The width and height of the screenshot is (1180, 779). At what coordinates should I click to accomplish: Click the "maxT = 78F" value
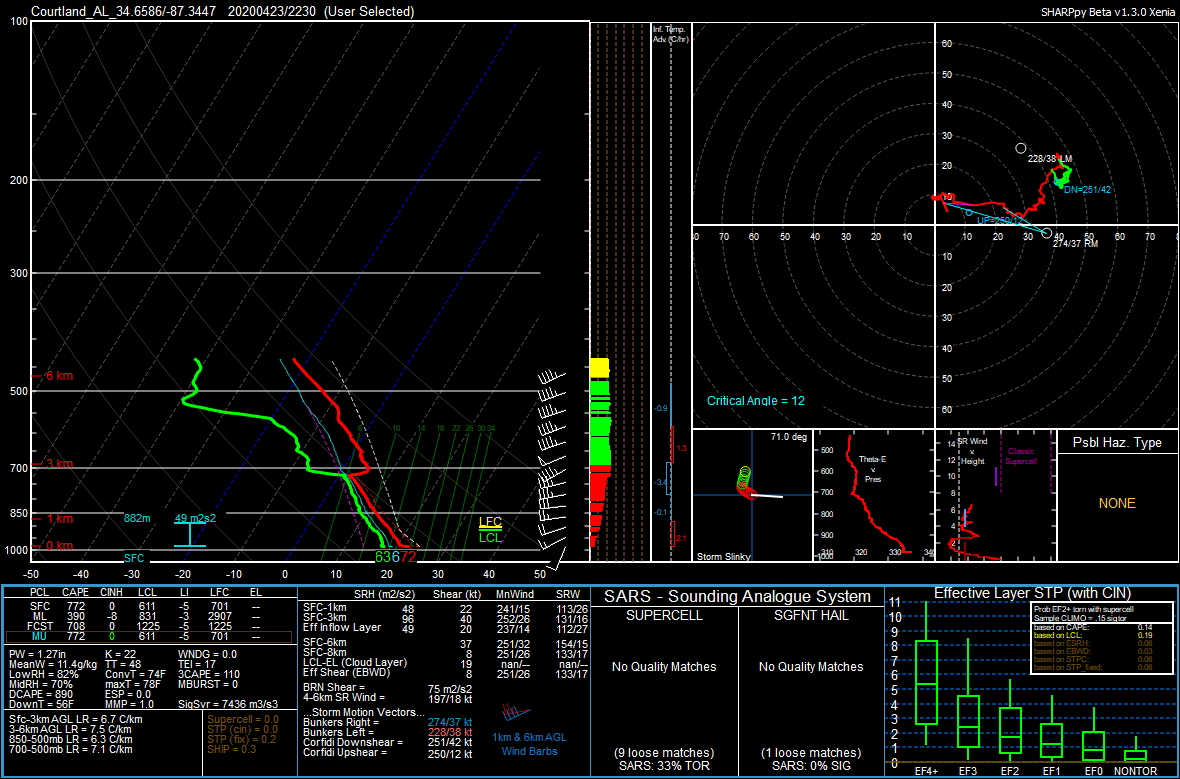[132, 684]
